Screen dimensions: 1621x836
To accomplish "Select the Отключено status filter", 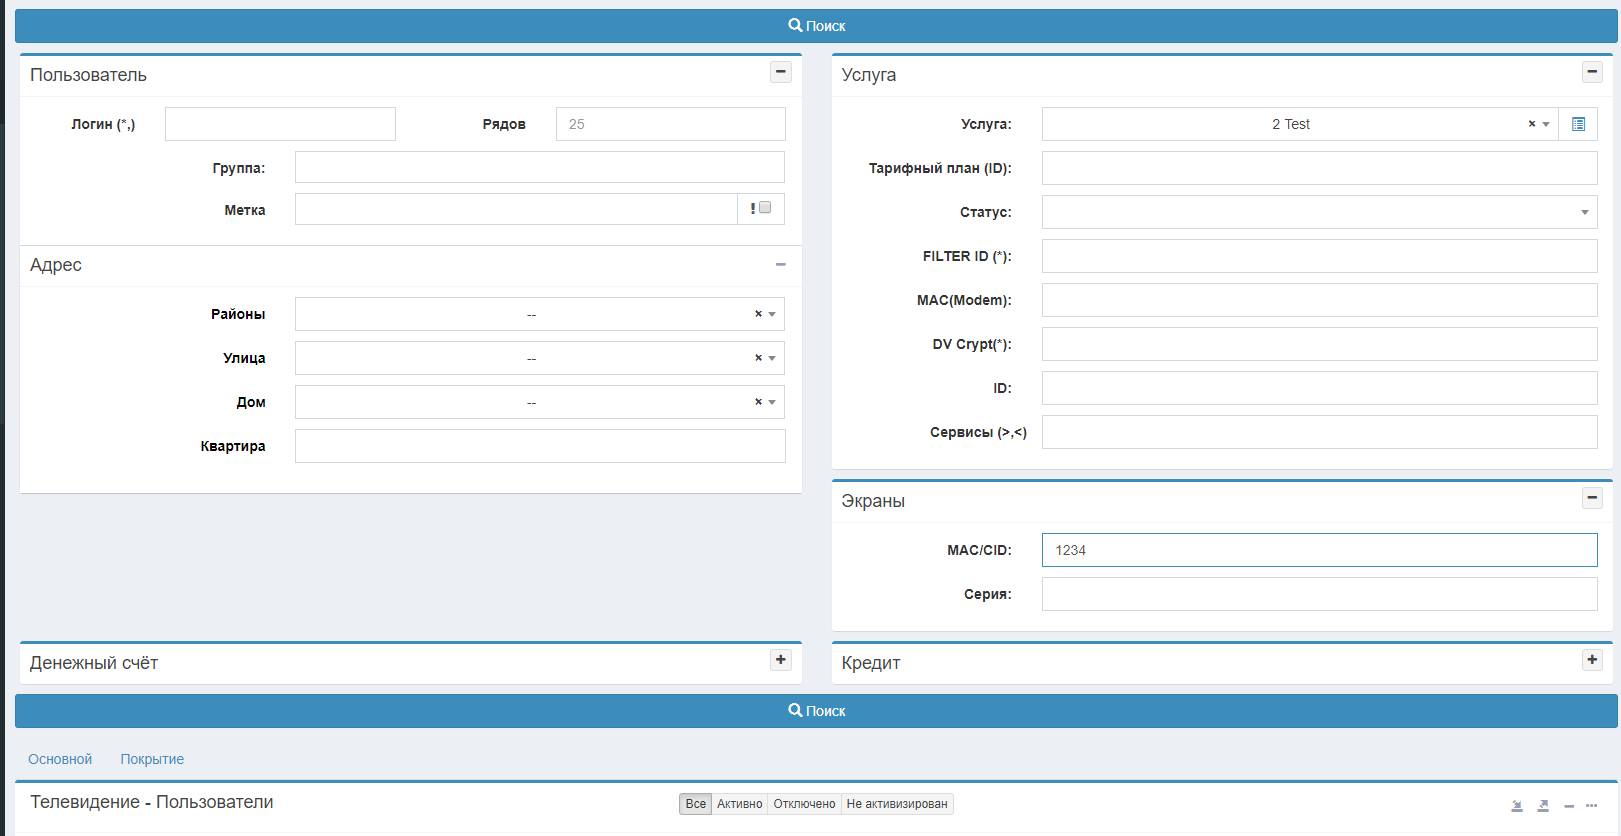I will point(804,804).
